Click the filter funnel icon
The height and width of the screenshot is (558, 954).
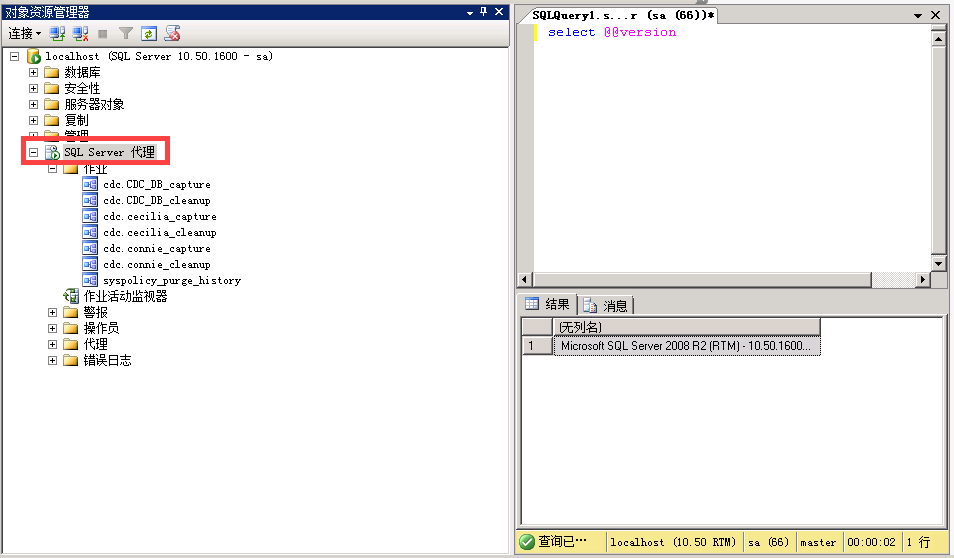126,33
